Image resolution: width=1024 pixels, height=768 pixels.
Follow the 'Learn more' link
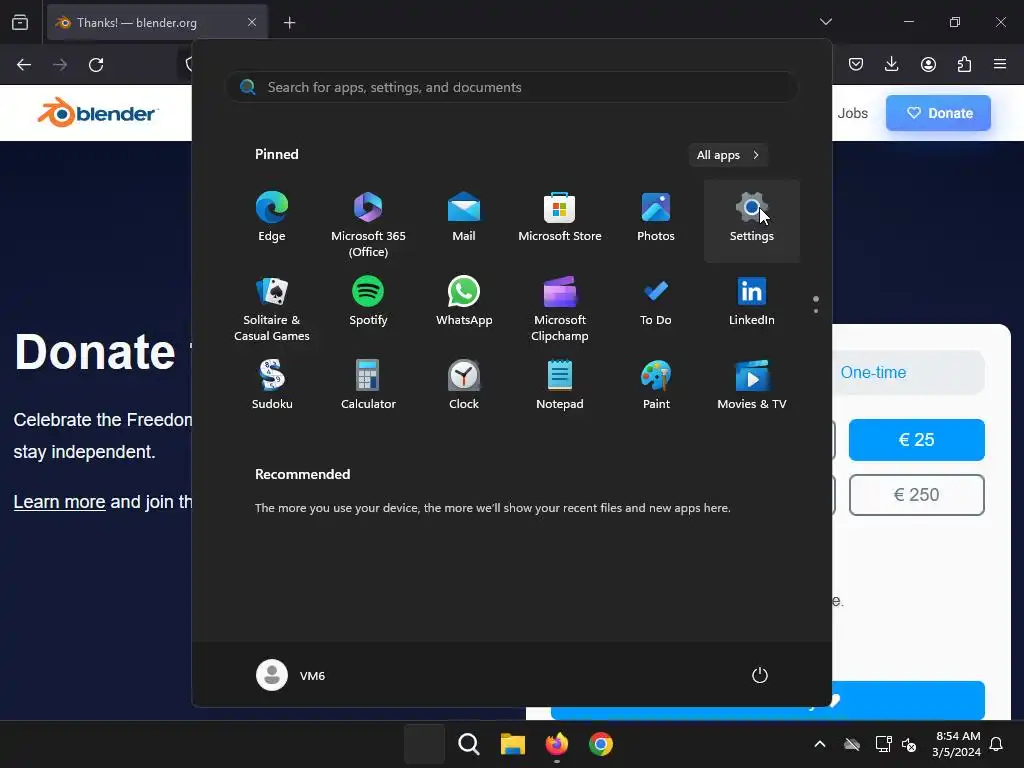click(59, 502)
